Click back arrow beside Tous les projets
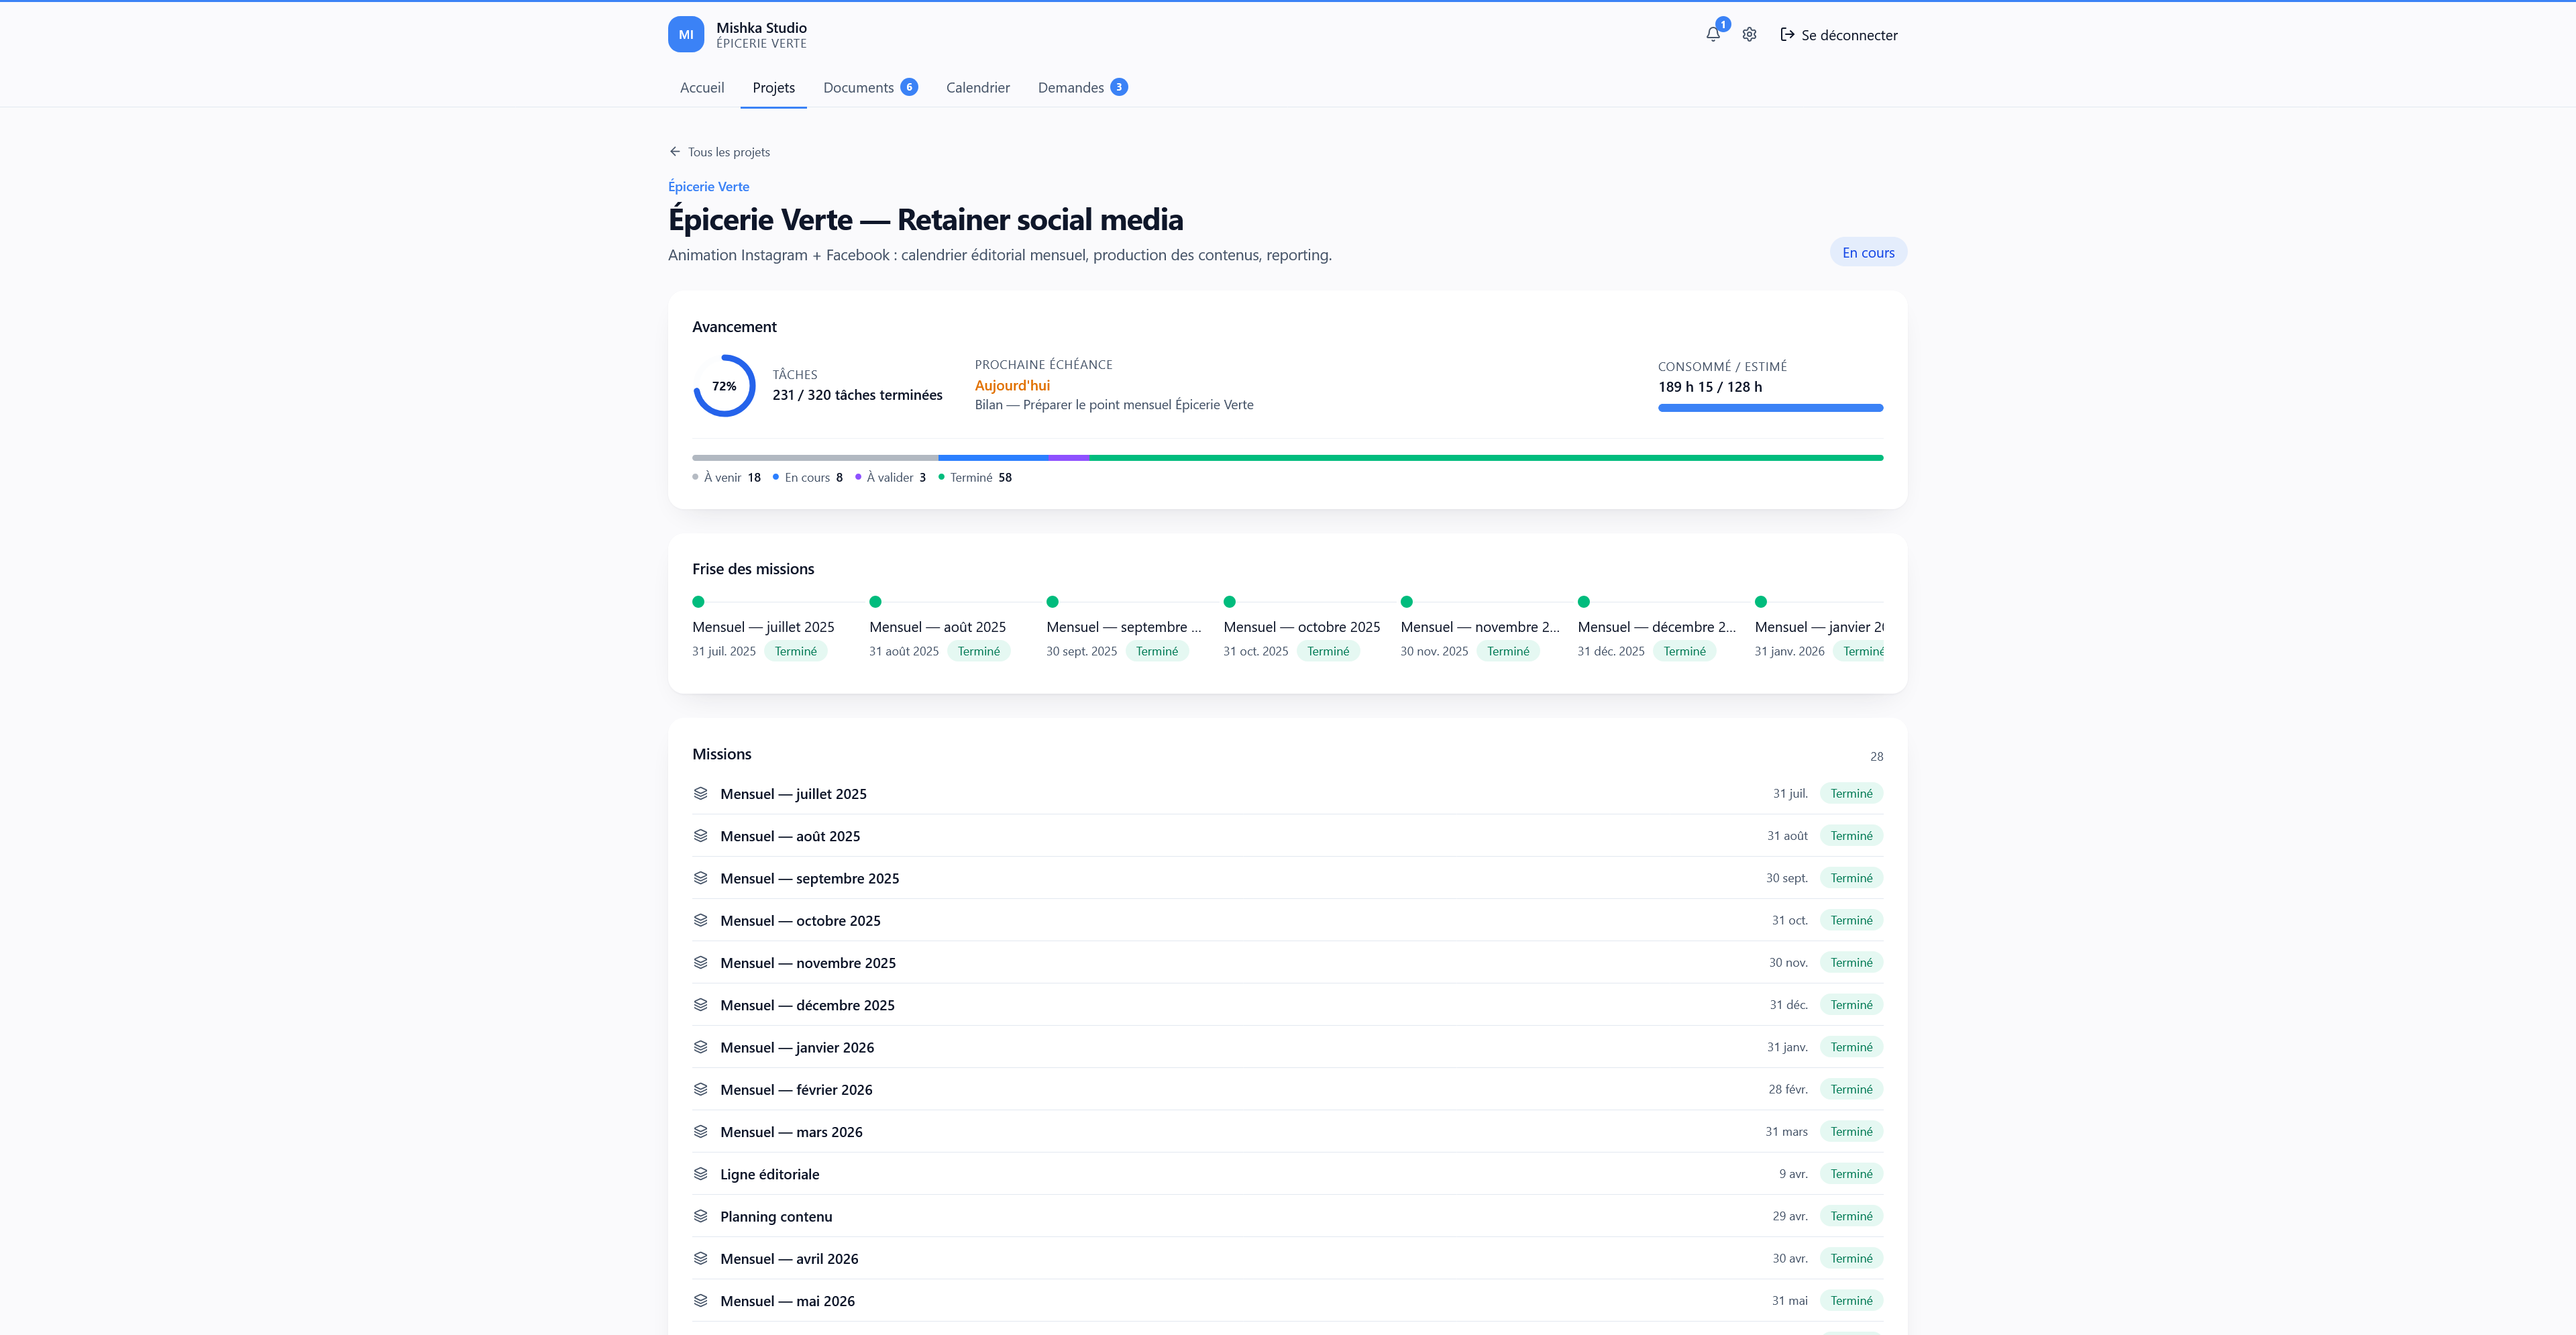This screenshot has height=1335, width=2576. (x=675, y=152)
